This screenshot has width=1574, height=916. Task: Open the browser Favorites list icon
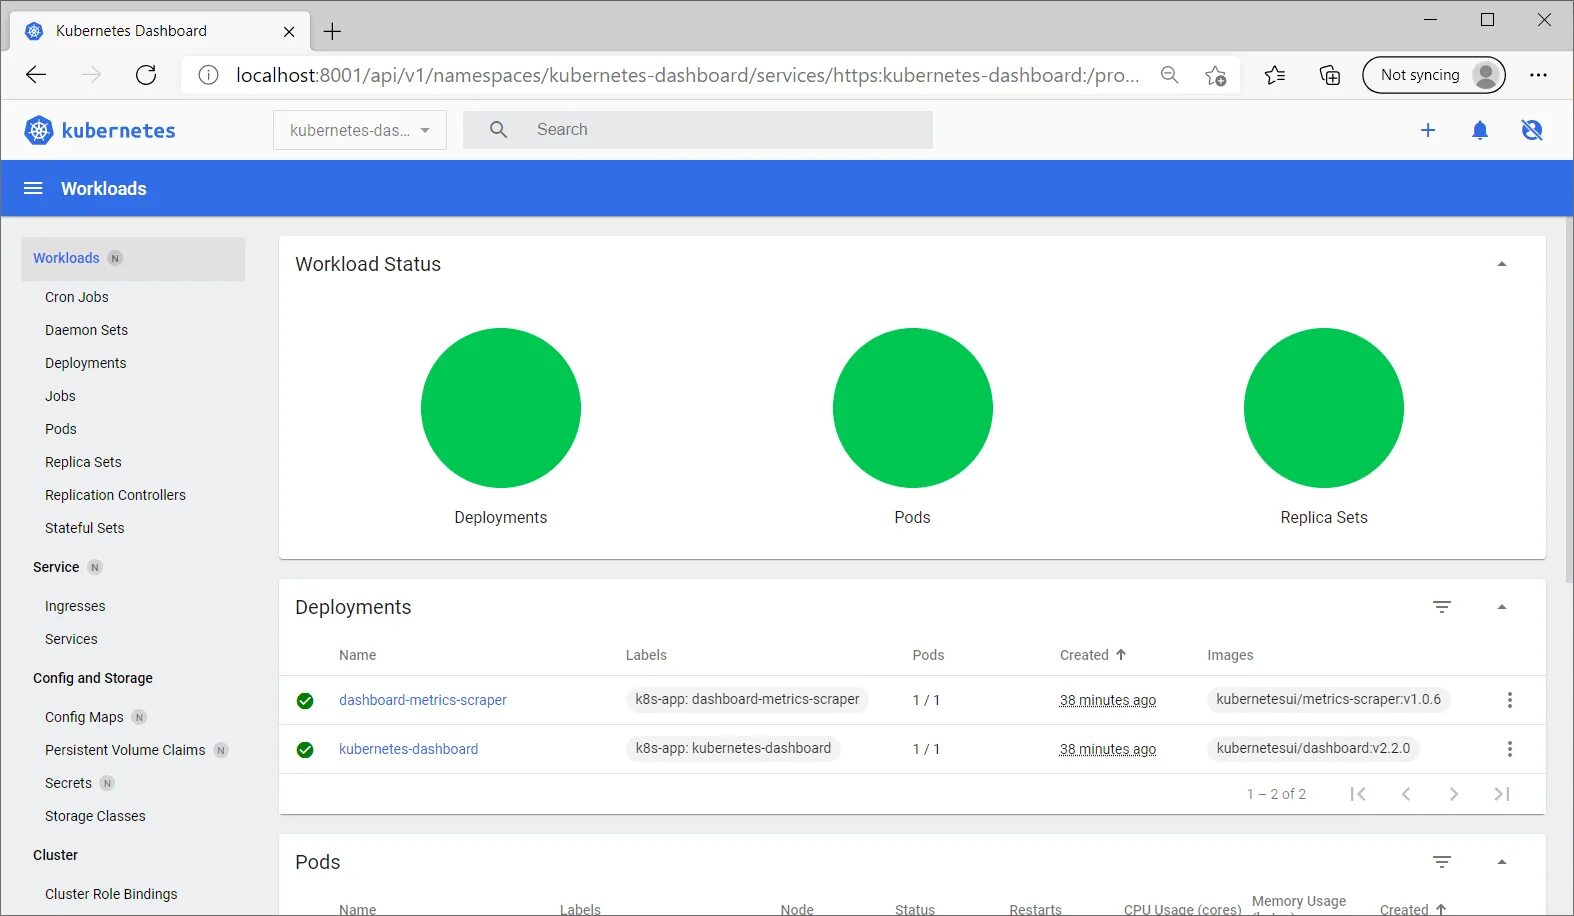coord(1275,75)
